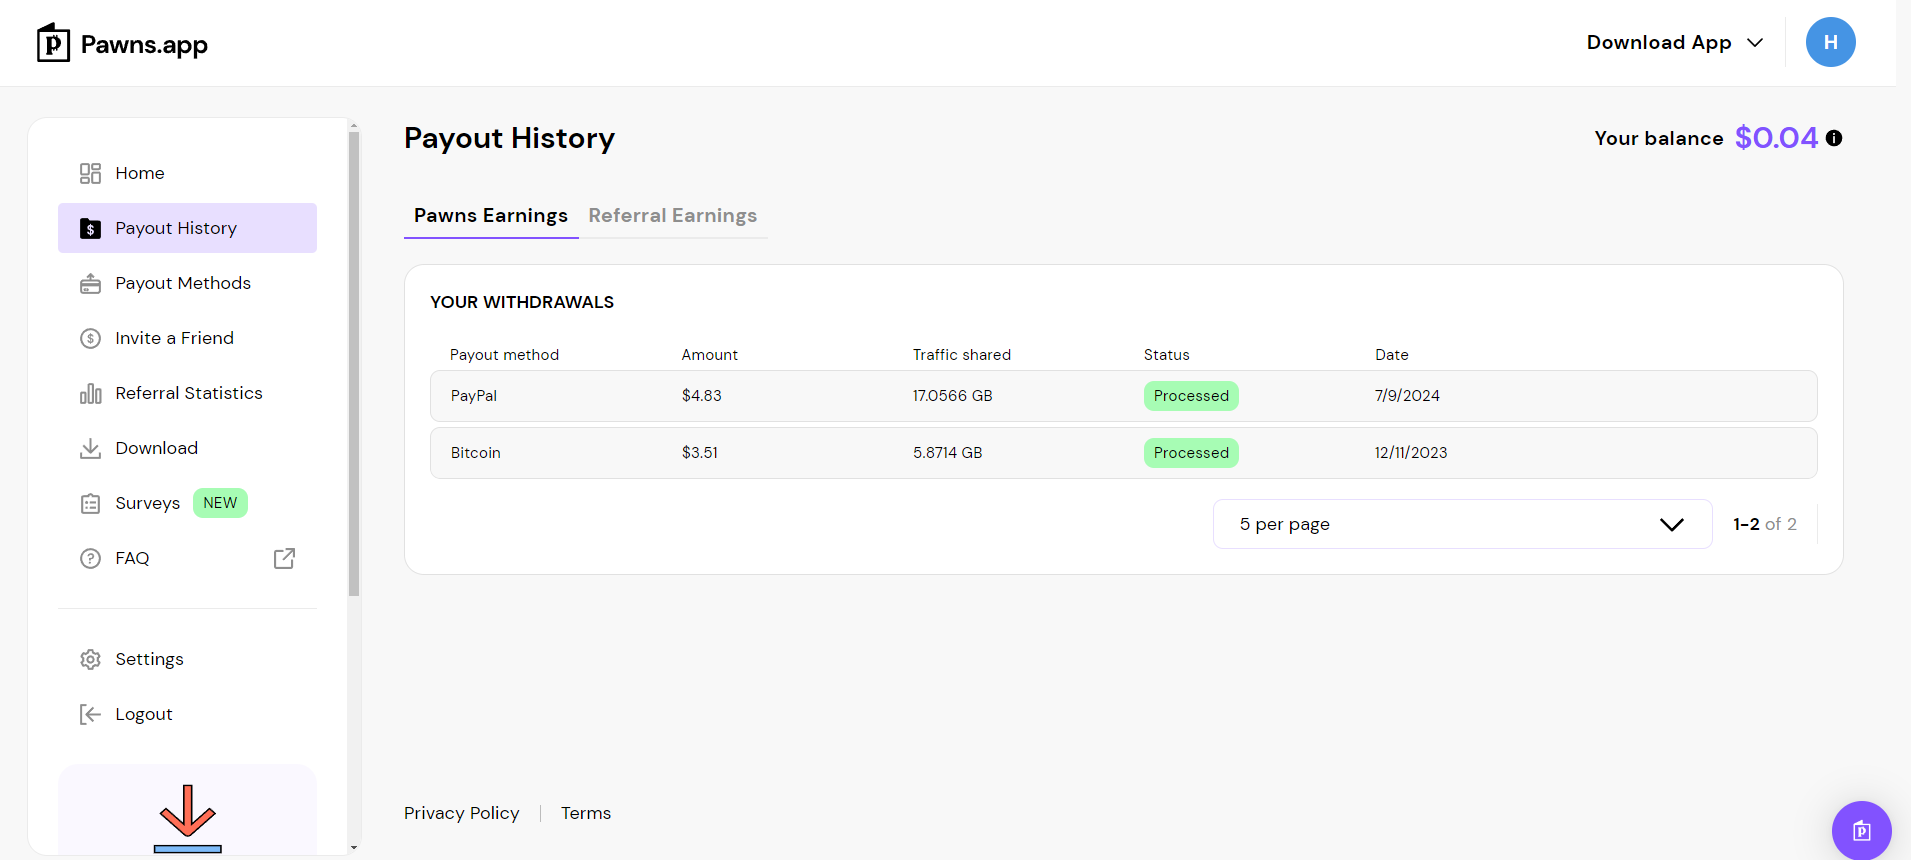Click Processed status badge in PayPal row

pos(1191,396)
